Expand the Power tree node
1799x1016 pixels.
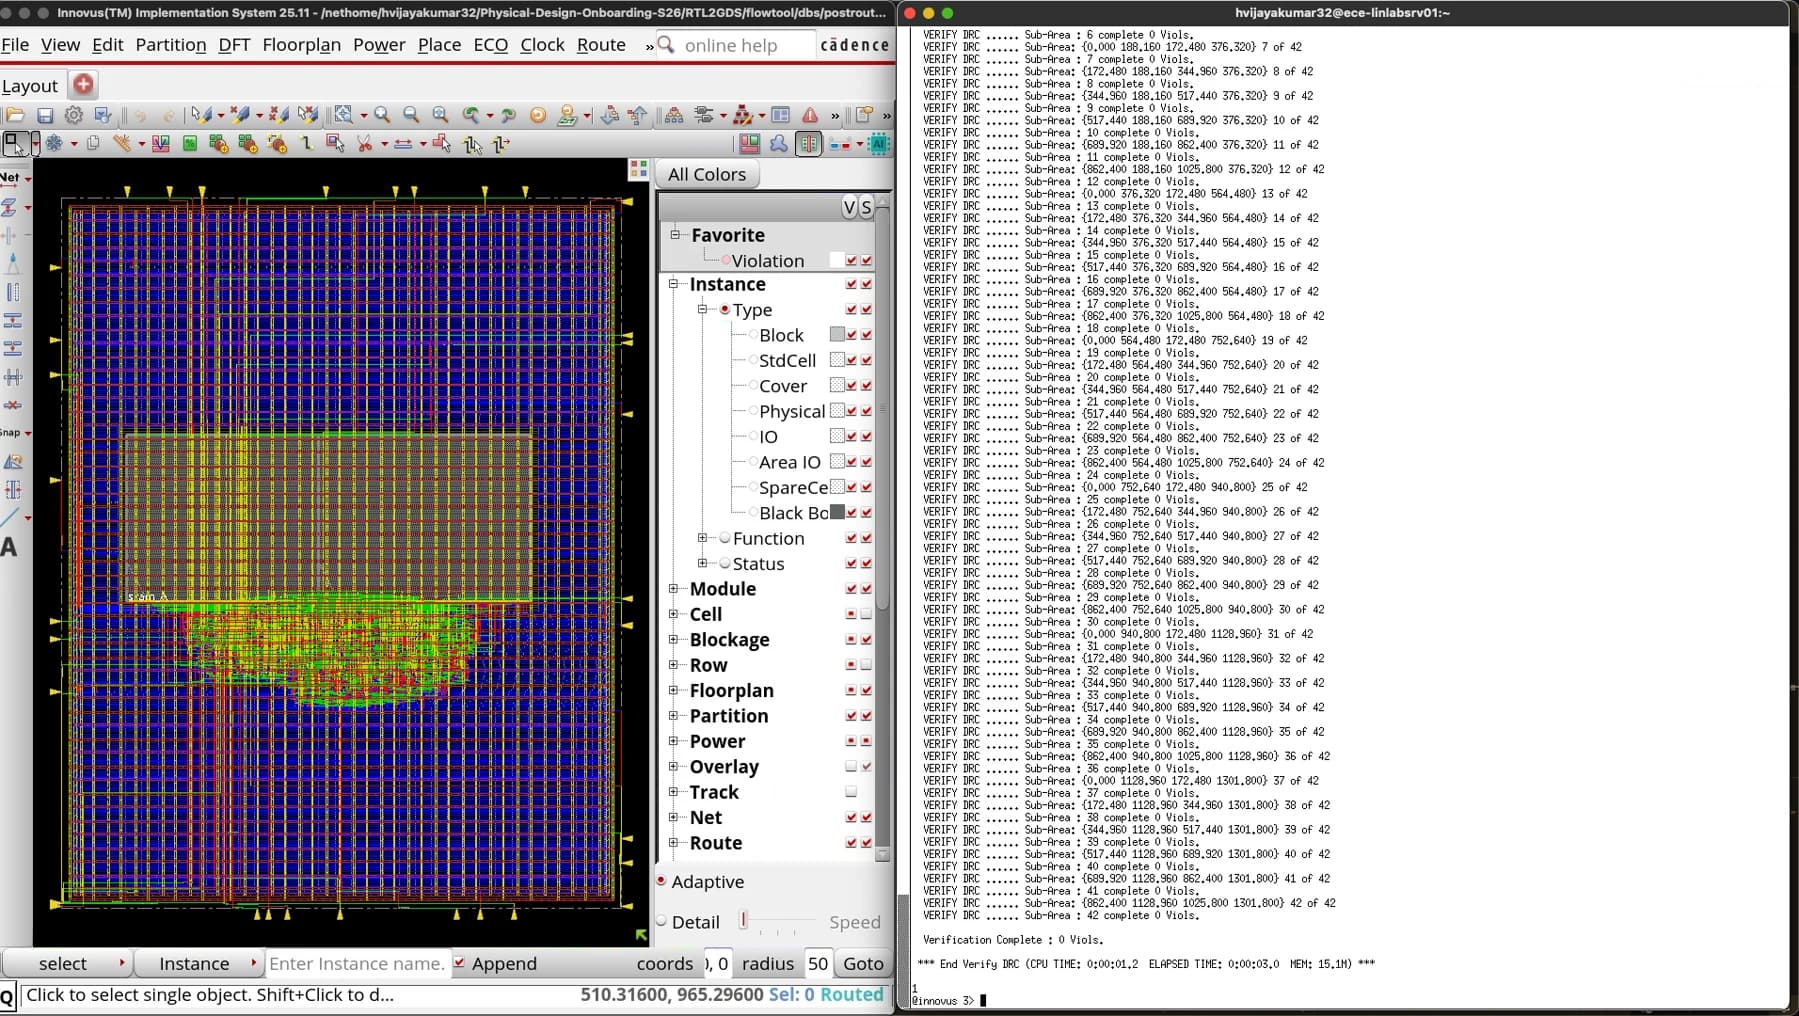673,741
